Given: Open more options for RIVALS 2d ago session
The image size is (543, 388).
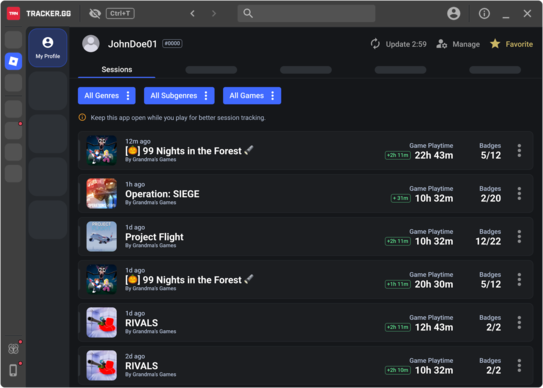Looking at the screenshot, I should 519,365.
